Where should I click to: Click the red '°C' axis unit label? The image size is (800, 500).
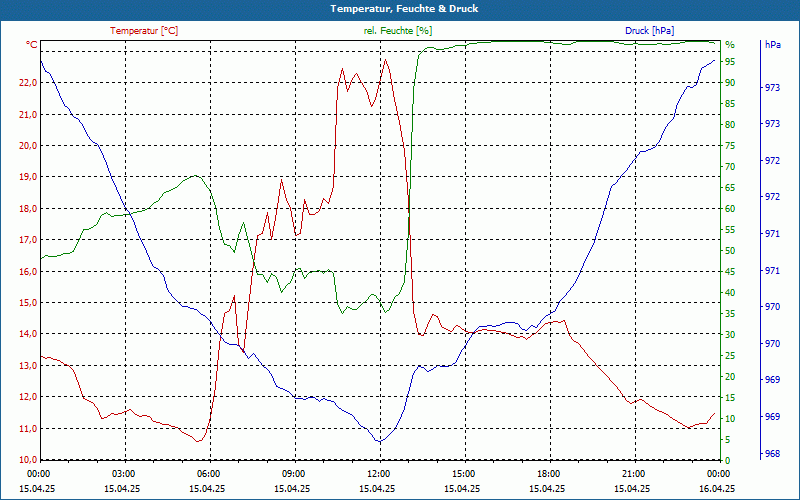tap(32, 45)
